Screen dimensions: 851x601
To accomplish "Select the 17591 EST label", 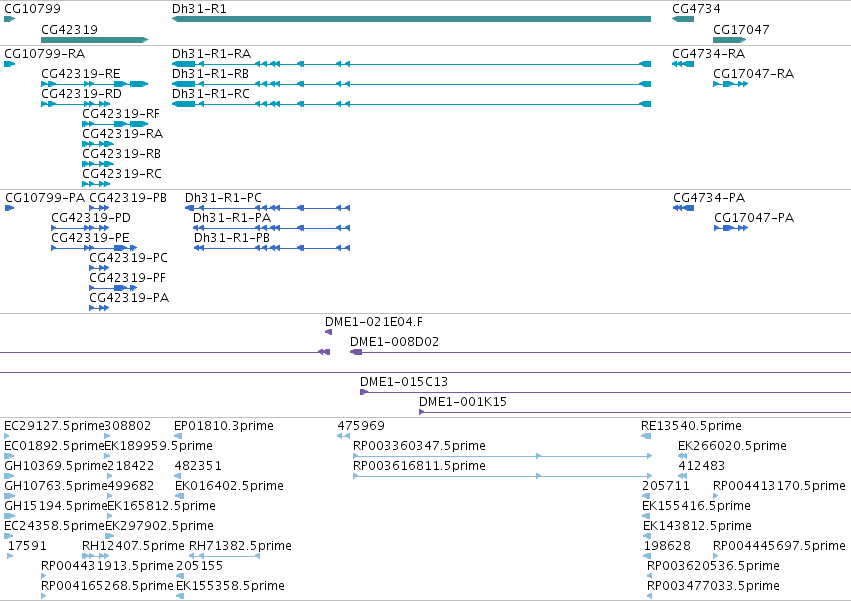I will (27, 546).
